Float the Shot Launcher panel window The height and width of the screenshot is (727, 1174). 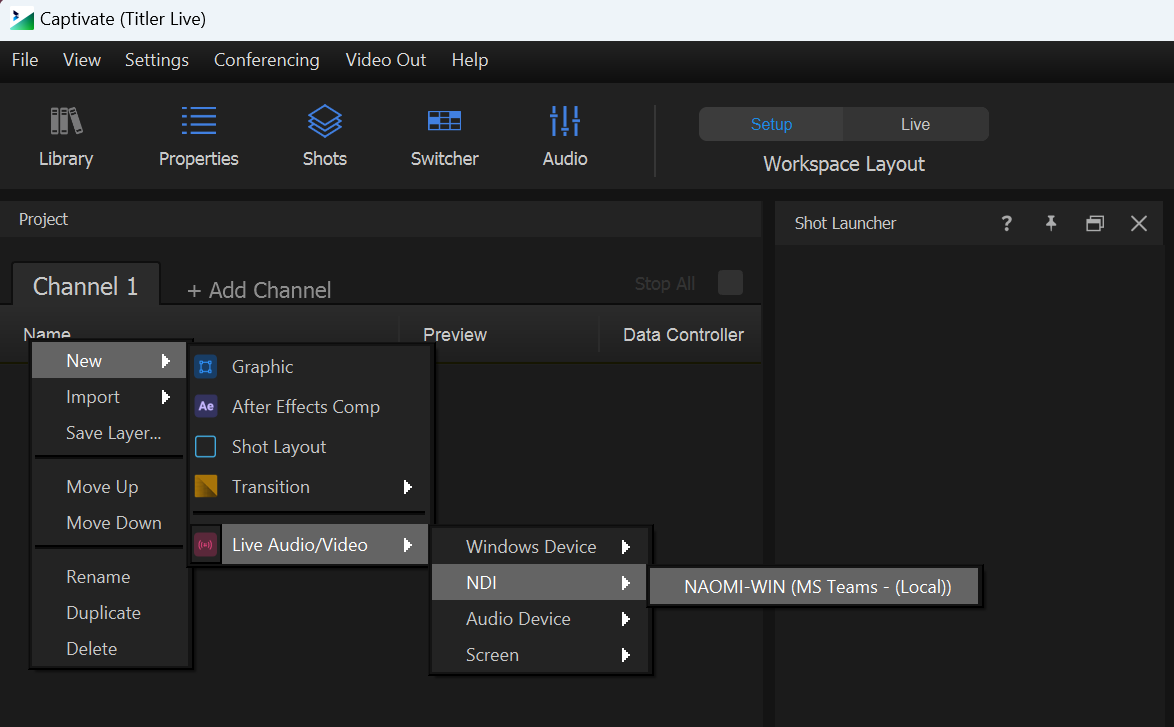click(x=1095, y=223)
